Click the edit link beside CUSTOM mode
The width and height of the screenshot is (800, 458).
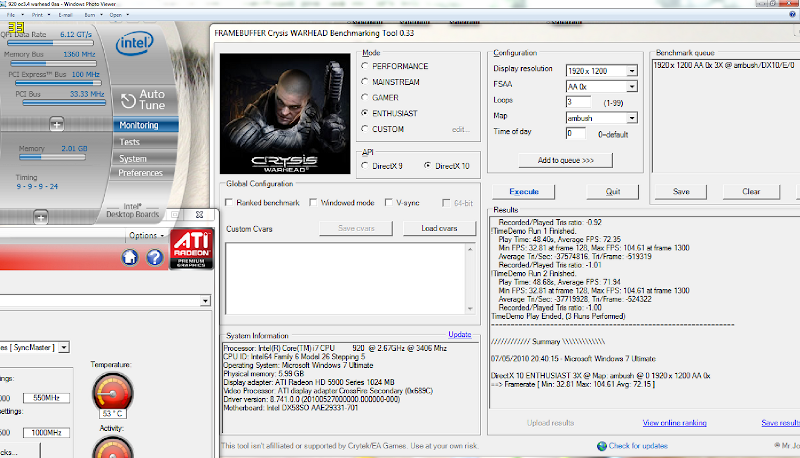(x=460, y=130)
